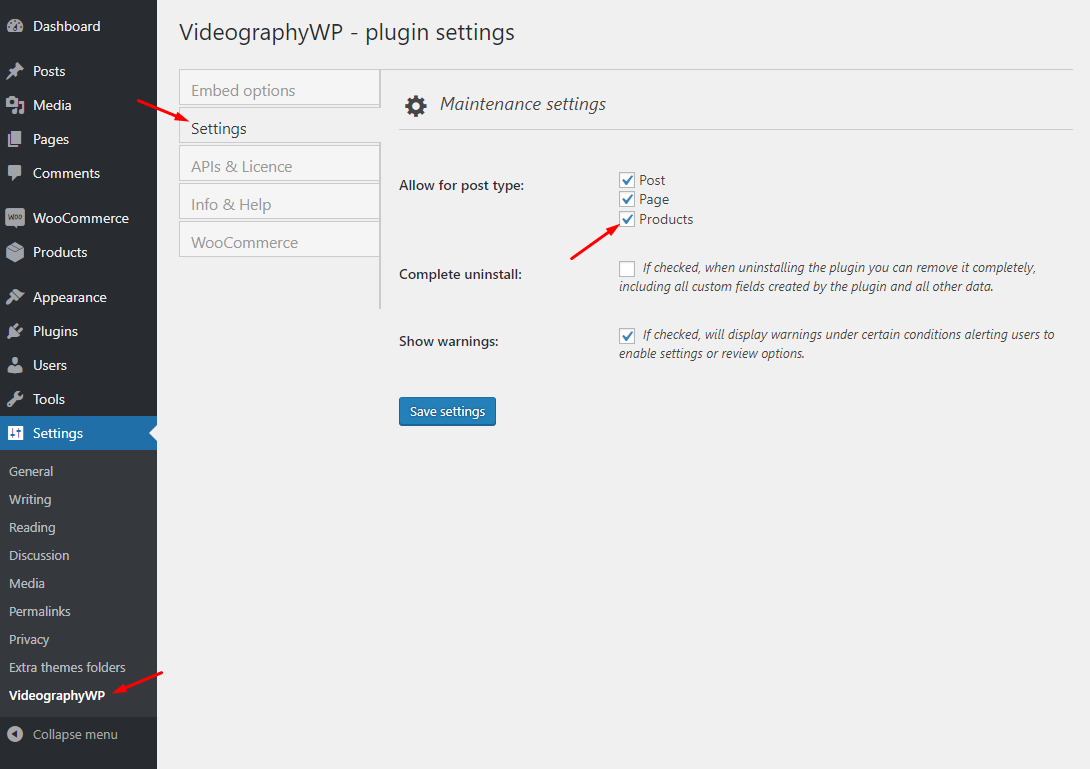Click the Products checkbox label text
This screenshot has height=769, width=1090.
pos(666,219)
